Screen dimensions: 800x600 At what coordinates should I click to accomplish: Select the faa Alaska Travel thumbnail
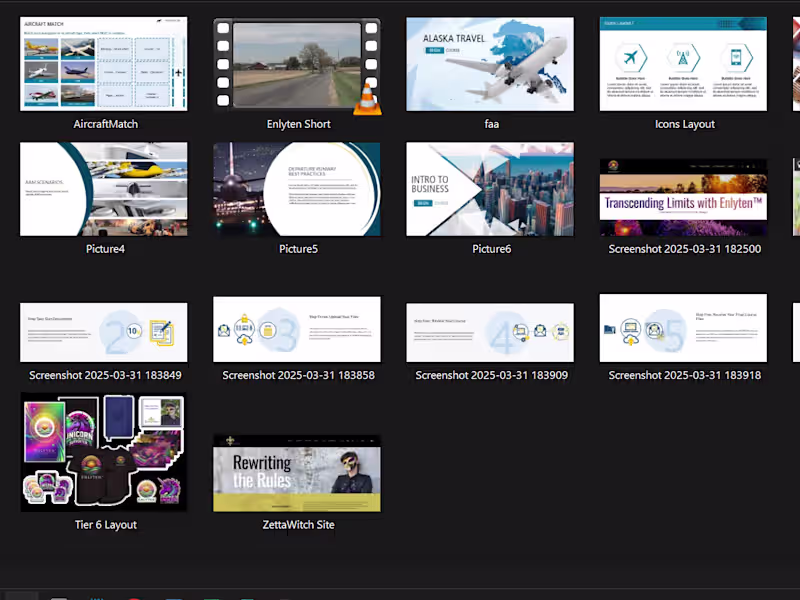(x=491, y=63)
